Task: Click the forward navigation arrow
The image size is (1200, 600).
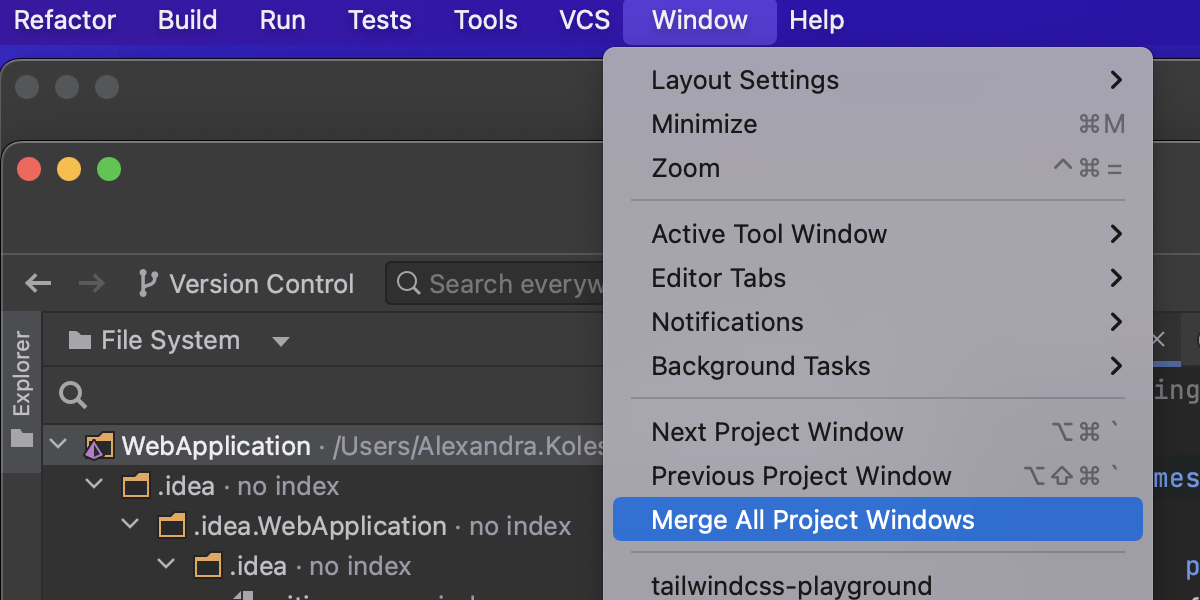Action: 91,284
